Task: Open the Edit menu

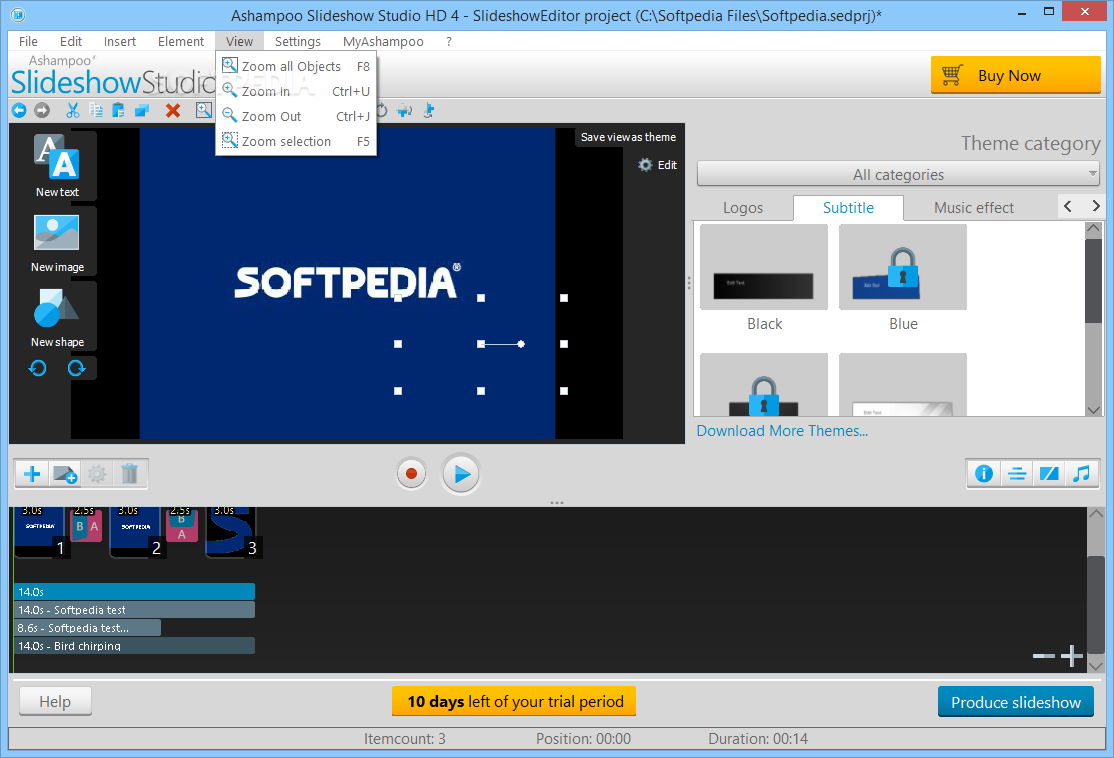Action: 70,41
